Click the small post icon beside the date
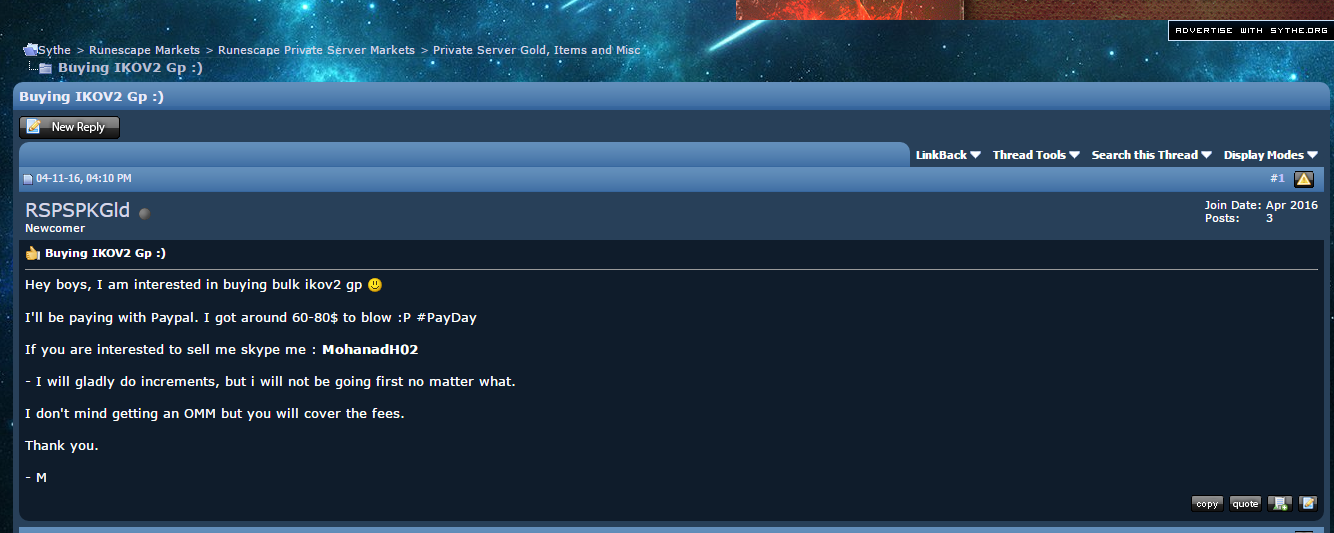 click(x=29, y=179)
